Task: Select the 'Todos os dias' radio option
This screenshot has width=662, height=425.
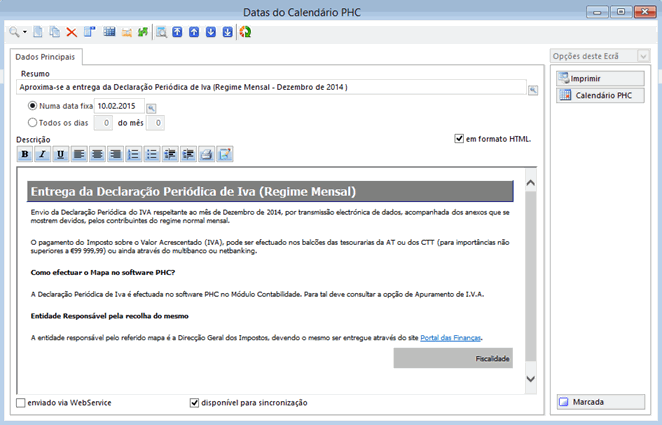Action: coord(34,123)
